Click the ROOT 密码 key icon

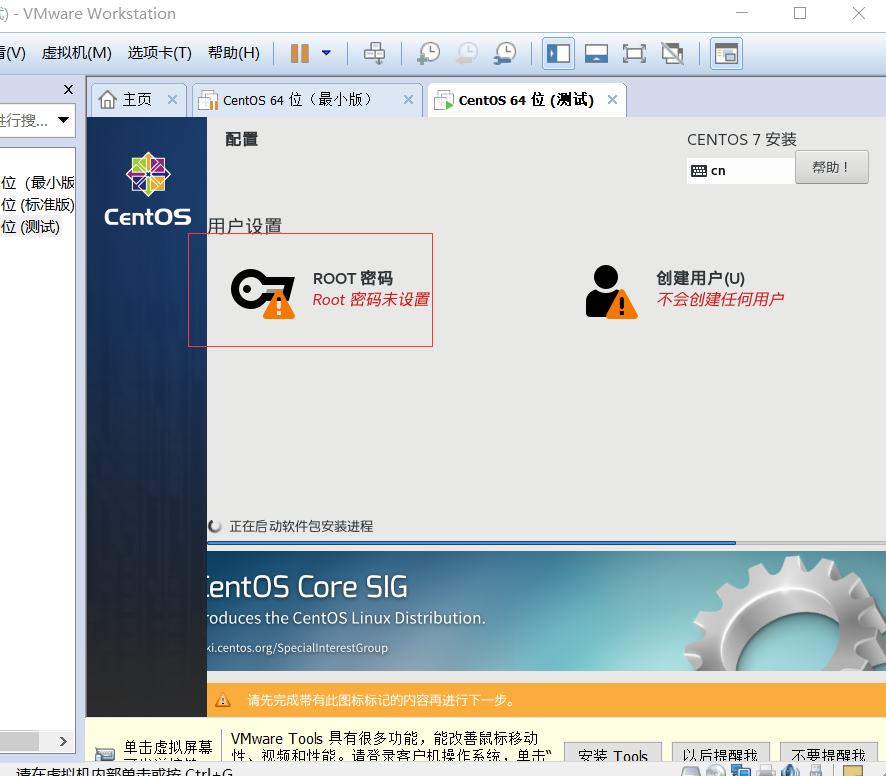tap(263, 293)
